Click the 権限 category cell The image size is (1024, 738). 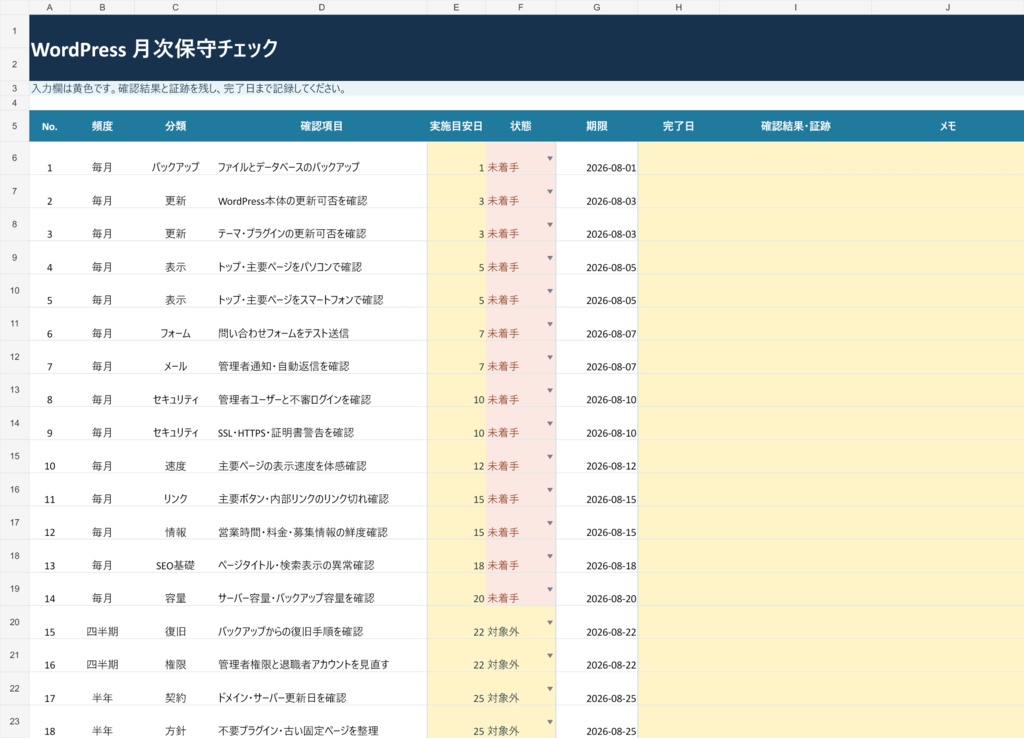176,656
